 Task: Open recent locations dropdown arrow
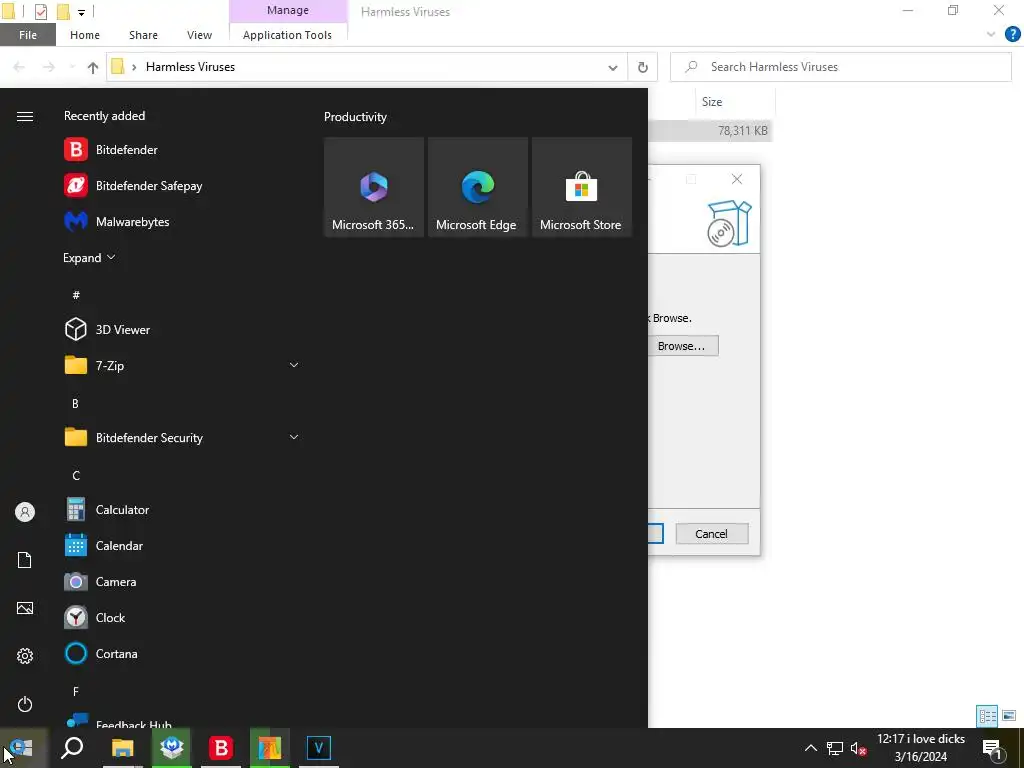click(x=72, y=67)
